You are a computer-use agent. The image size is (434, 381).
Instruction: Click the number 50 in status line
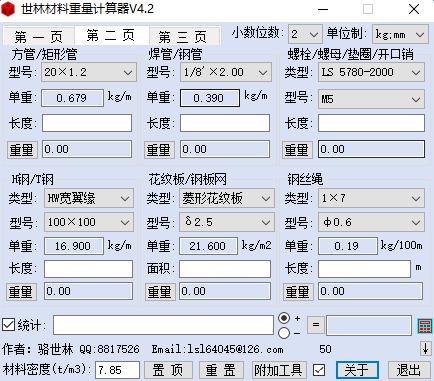[325, 349]
